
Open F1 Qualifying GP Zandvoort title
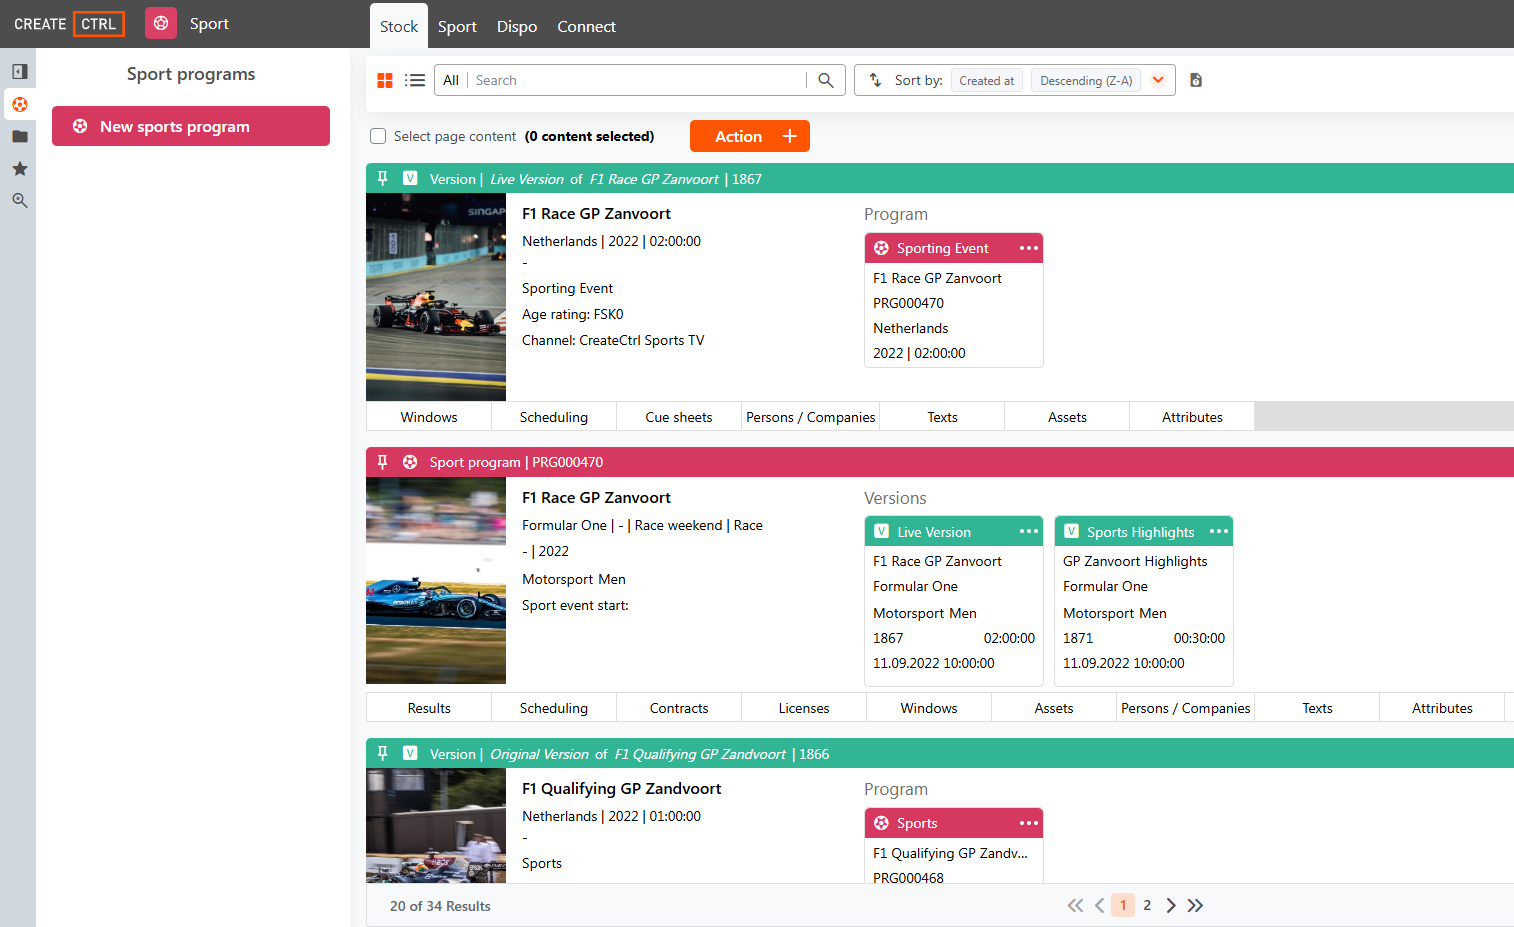pyautogui.click(x=621, y=789)
